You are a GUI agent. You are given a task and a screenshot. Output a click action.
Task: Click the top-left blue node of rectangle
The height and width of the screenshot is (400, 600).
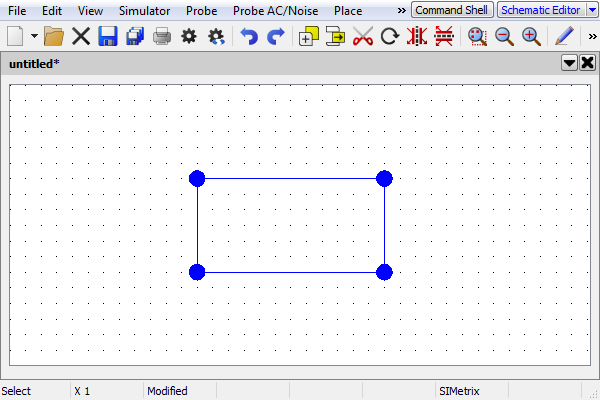[197, 179]
